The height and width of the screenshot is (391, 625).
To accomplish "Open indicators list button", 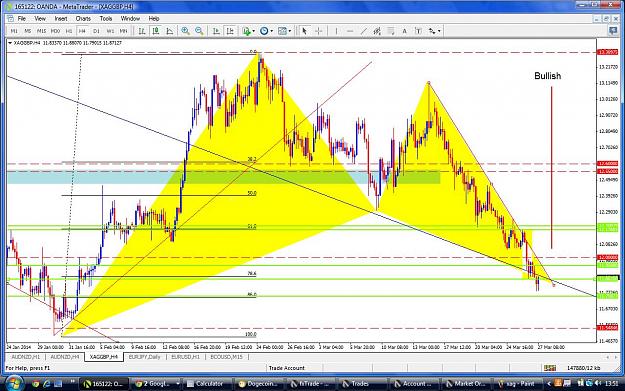I will 246,31.
